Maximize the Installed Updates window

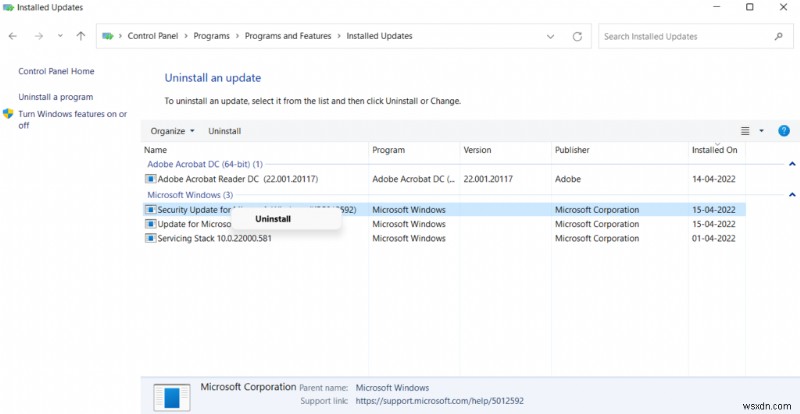point(749,7)
